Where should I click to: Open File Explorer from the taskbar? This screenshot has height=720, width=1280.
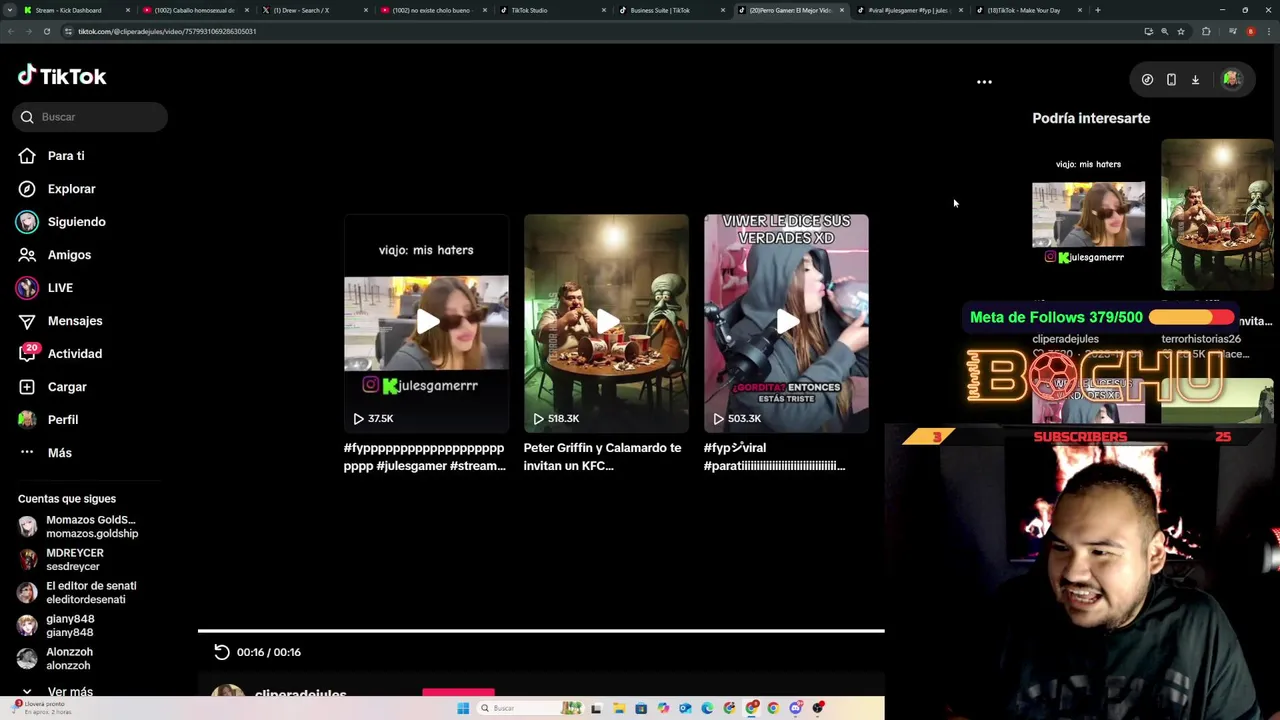tap(619, 708)
